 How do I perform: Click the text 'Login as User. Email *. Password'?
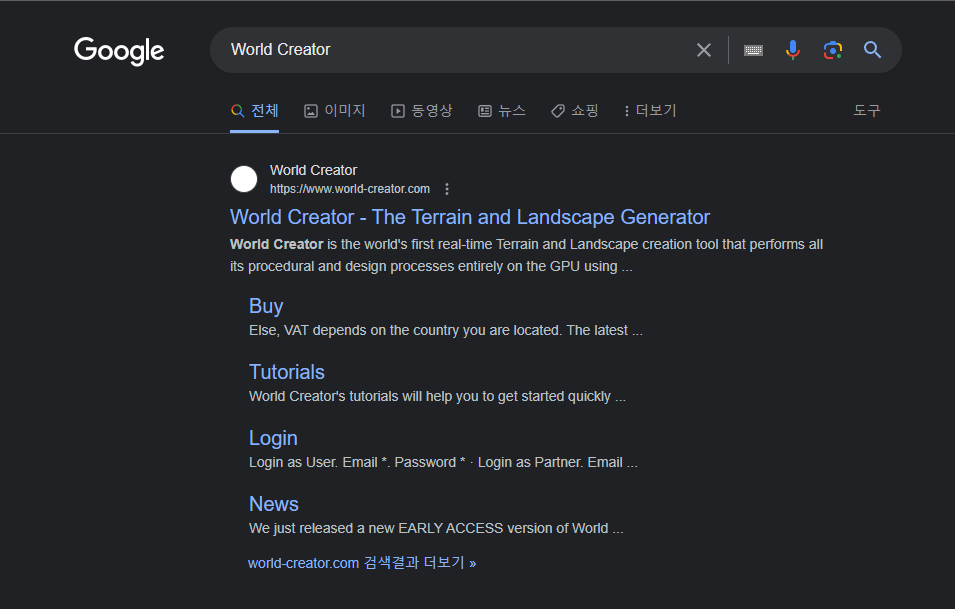tap(443, 463)
